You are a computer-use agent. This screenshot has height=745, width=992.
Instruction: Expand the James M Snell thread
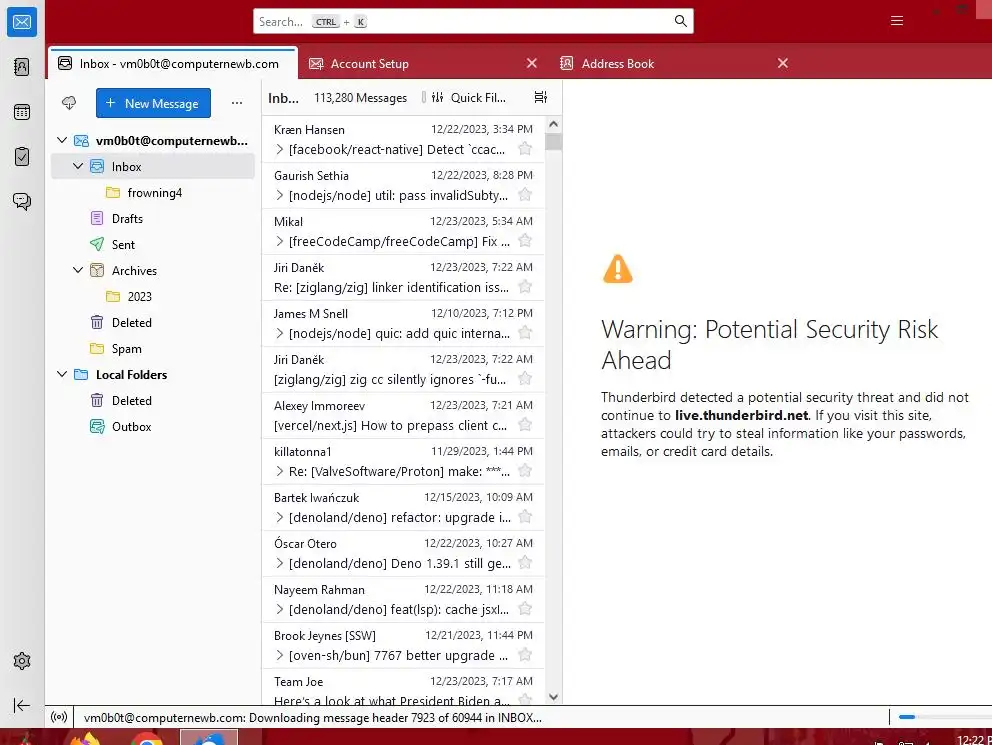point(280,333)
